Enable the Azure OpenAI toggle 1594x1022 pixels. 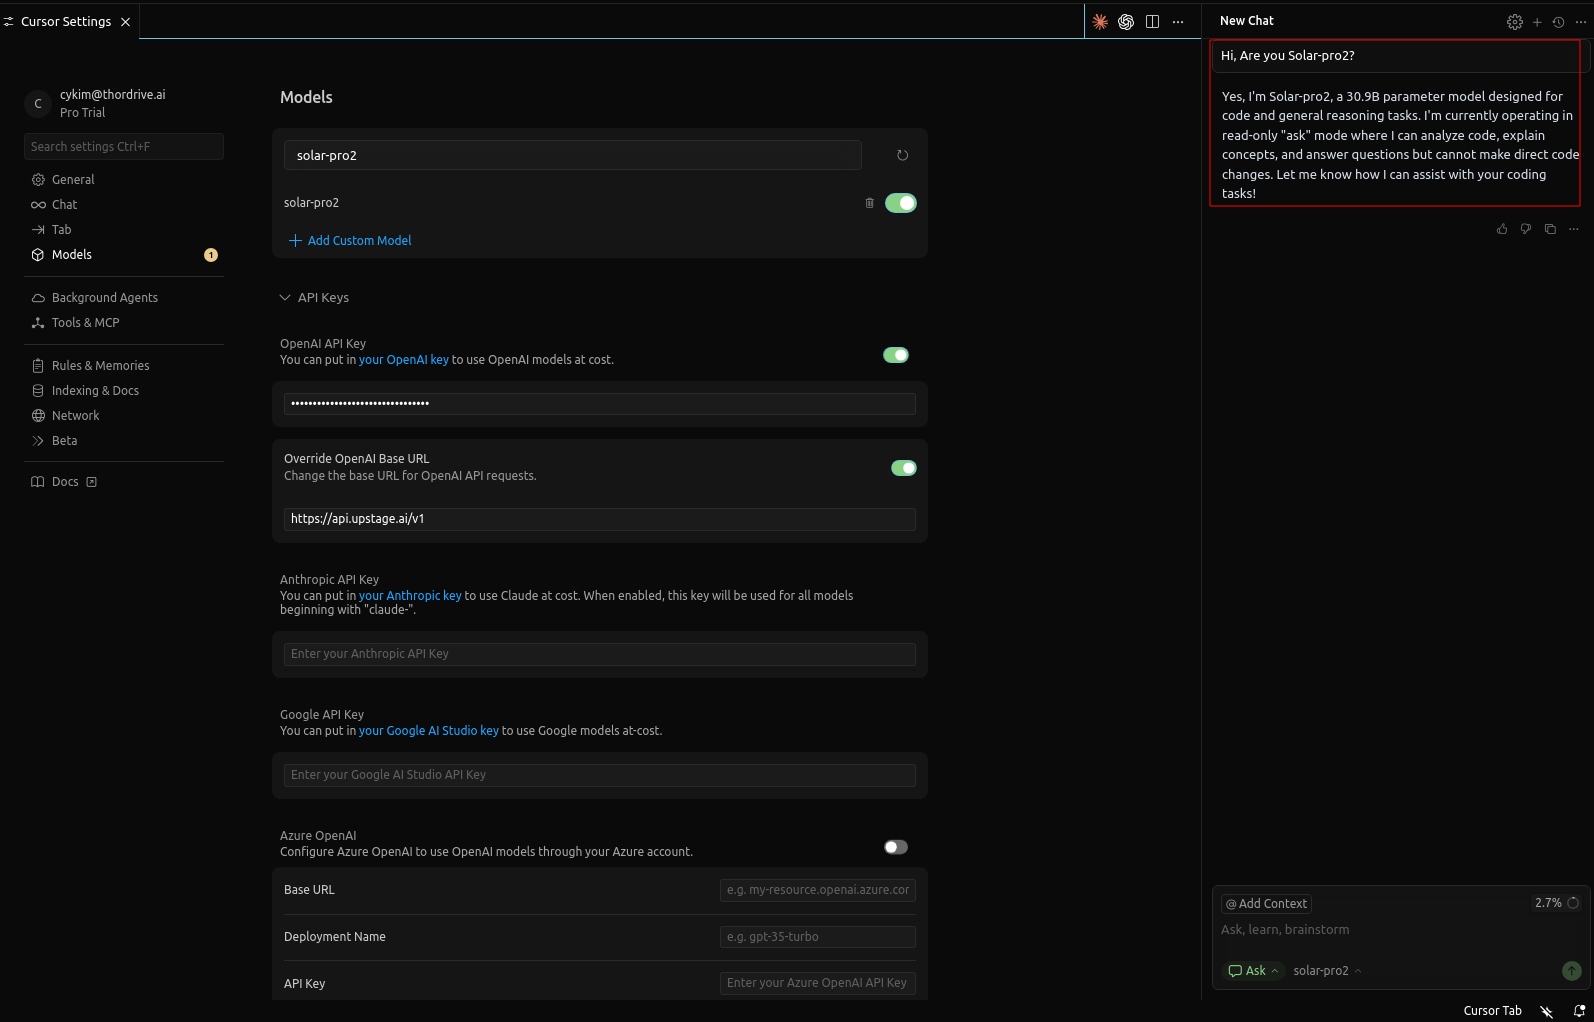pyautogui.click(x=896, y=847)
